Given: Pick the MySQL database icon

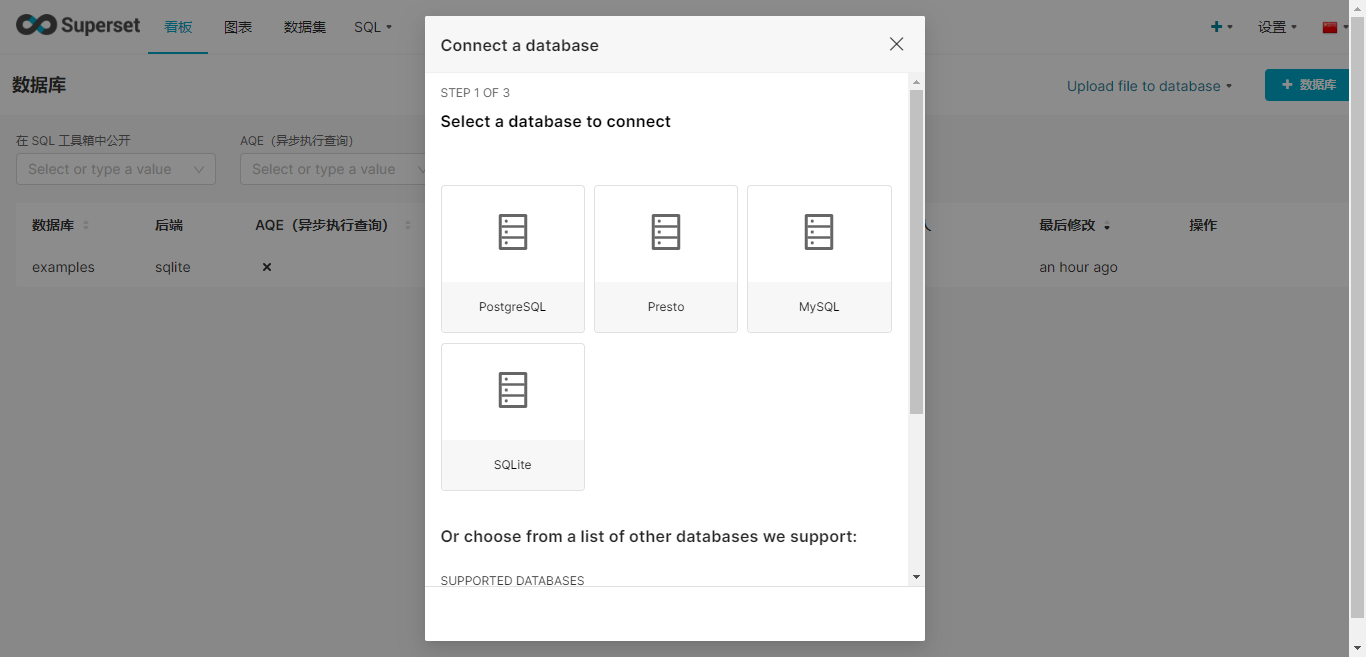Looking at the screenshot, I should click(x=818, y=233).
